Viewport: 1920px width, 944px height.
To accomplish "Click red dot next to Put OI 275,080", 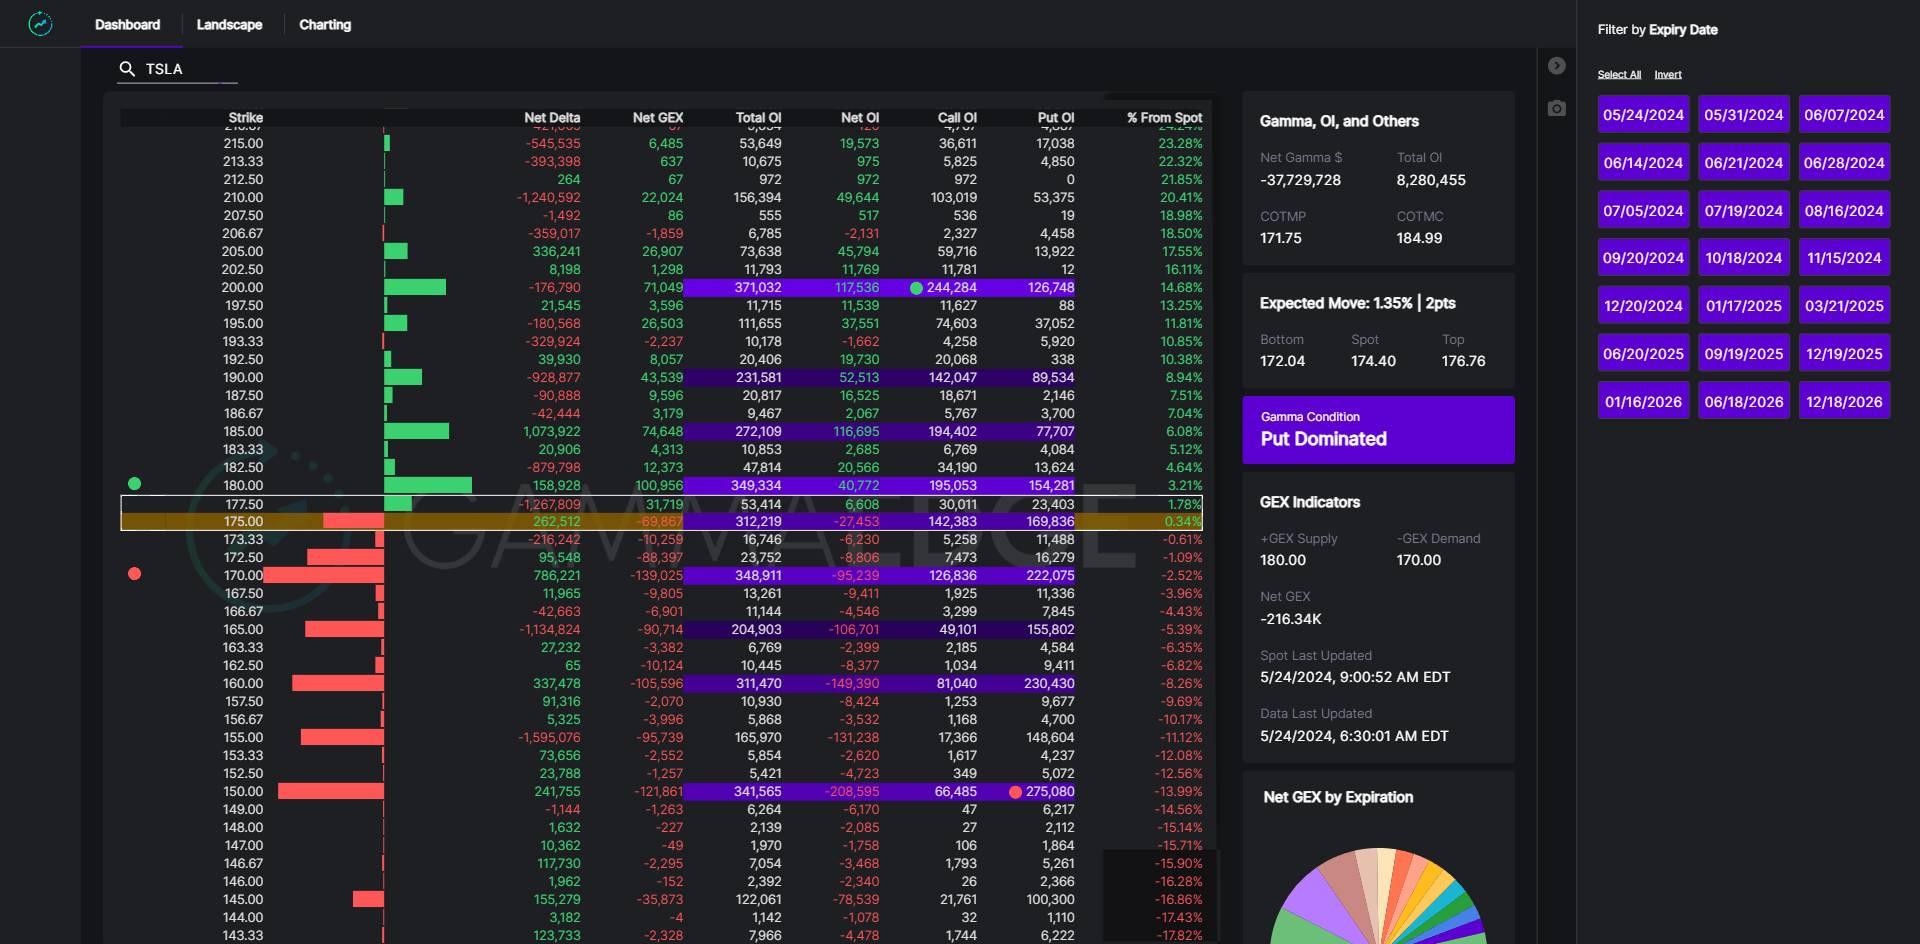I will coord(1015,792).
